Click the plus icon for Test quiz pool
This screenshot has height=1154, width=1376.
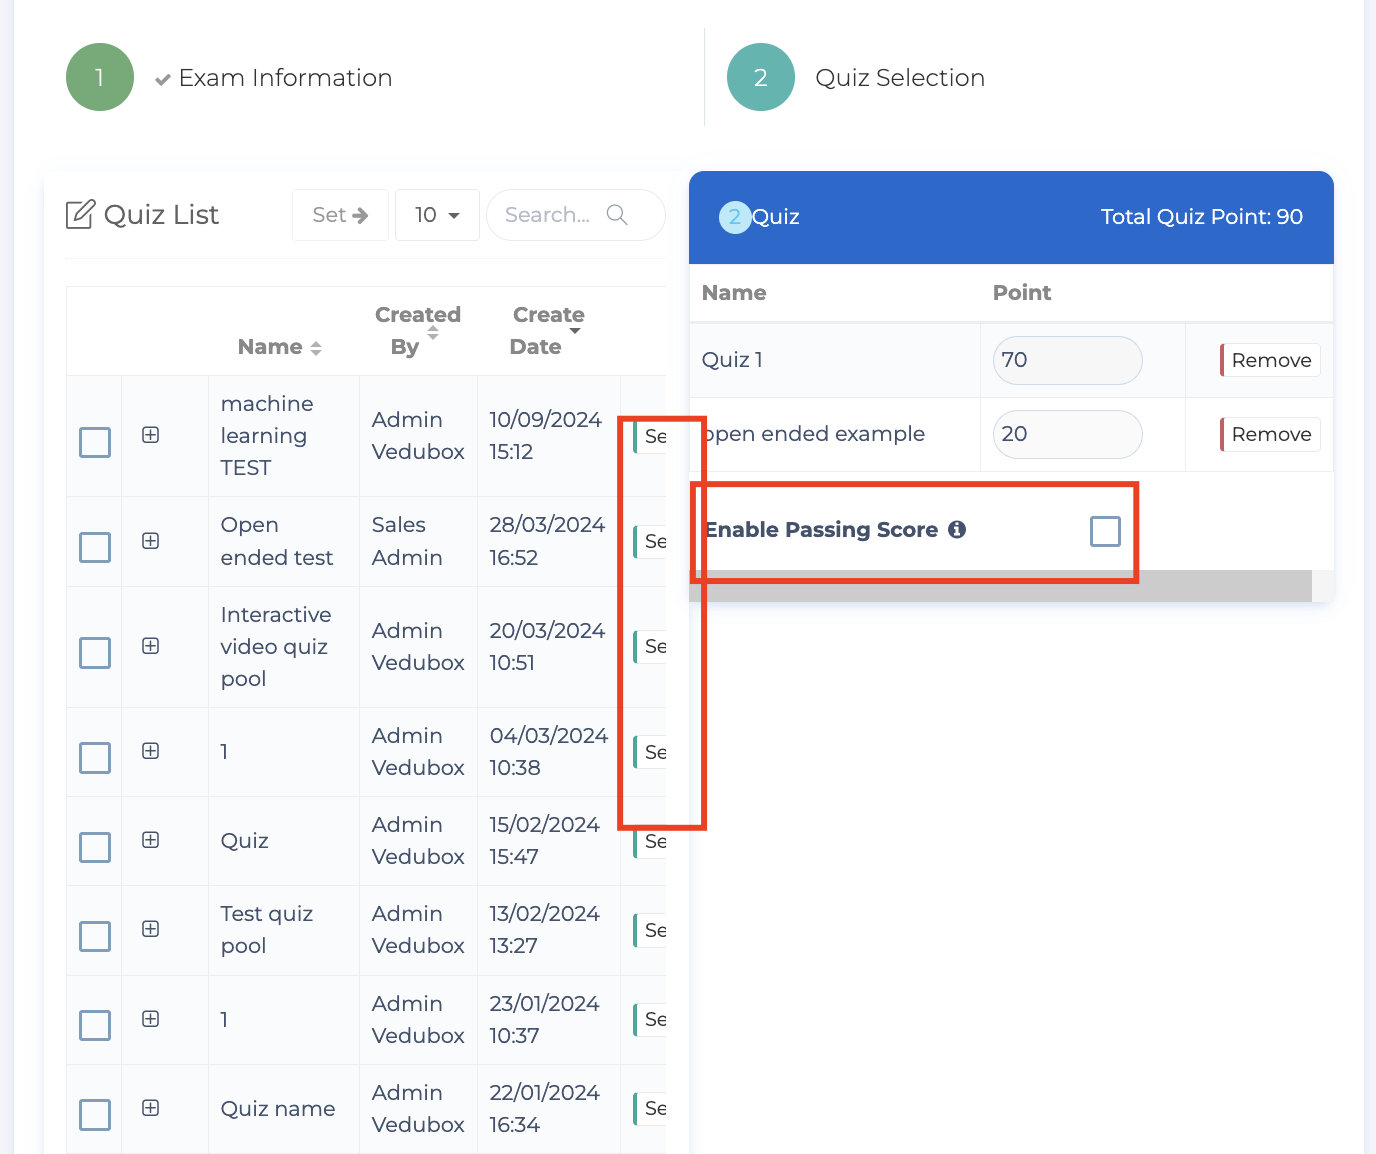pos(151,929)
